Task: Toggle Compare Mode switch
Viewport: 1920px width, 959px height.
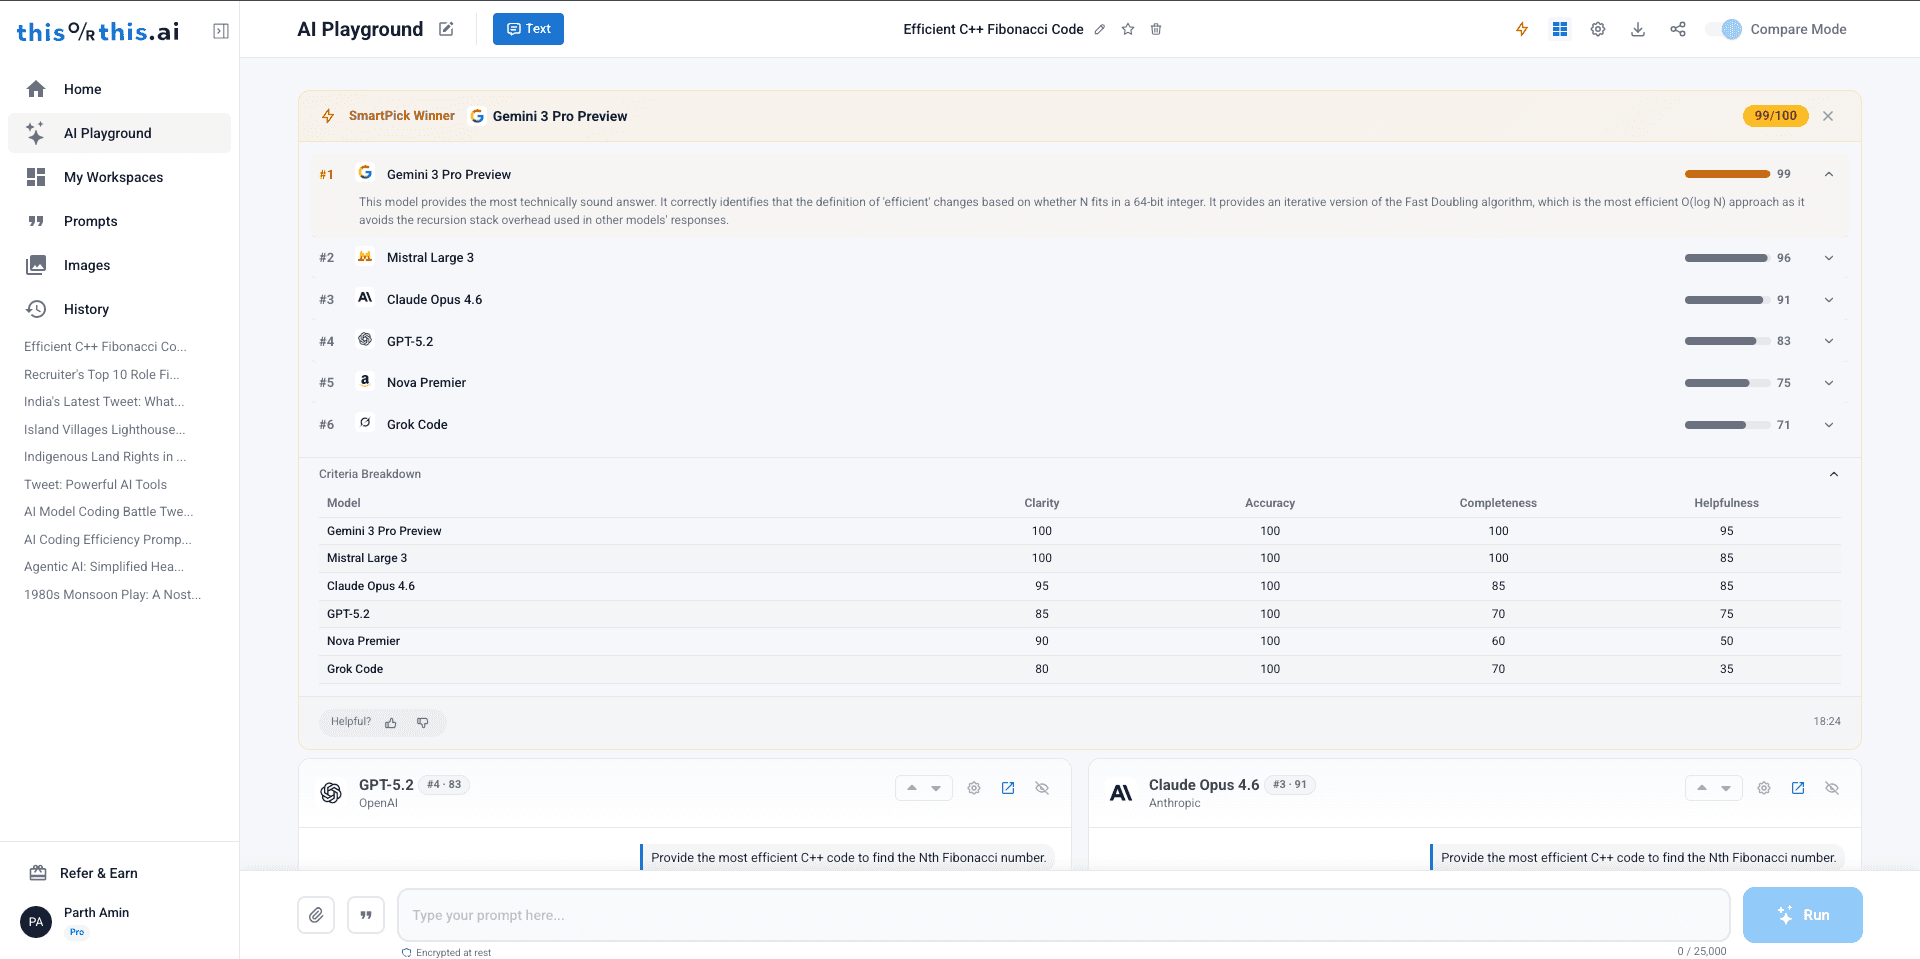Action: tap(1725, 29)
